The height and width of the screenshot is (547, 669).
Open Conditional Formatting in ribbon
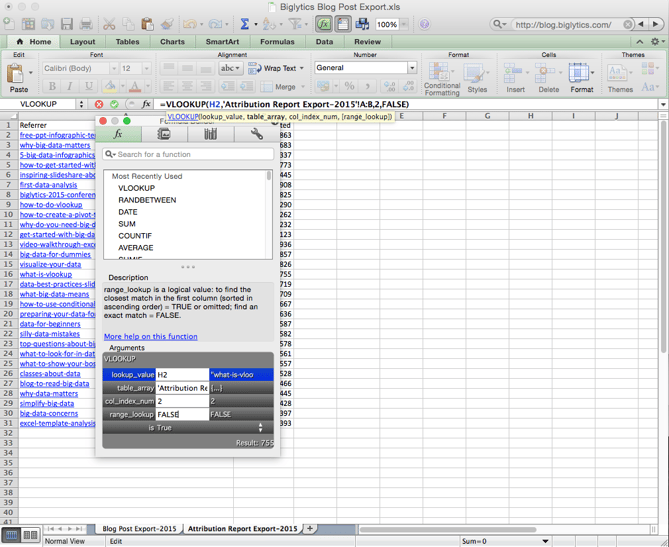pos(442,77)
